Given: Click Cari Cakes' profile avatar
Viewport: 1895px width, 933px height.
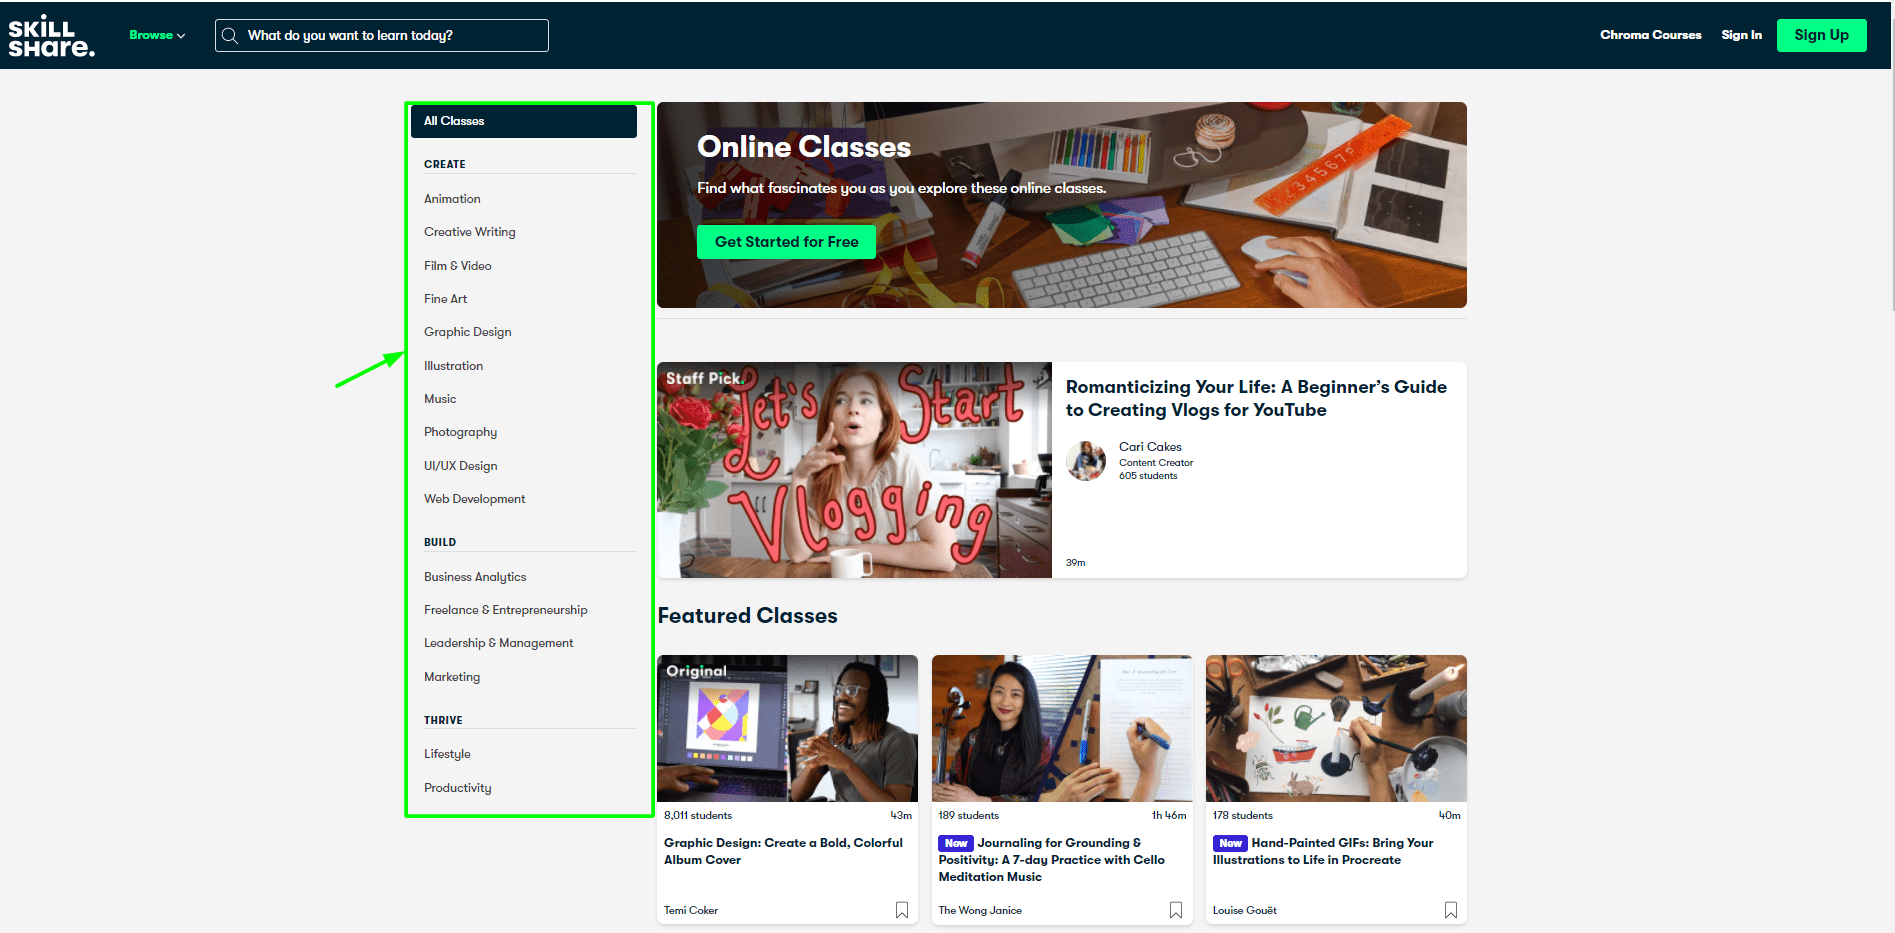Looking at the screenshot, I should [x=1086, y=461].
